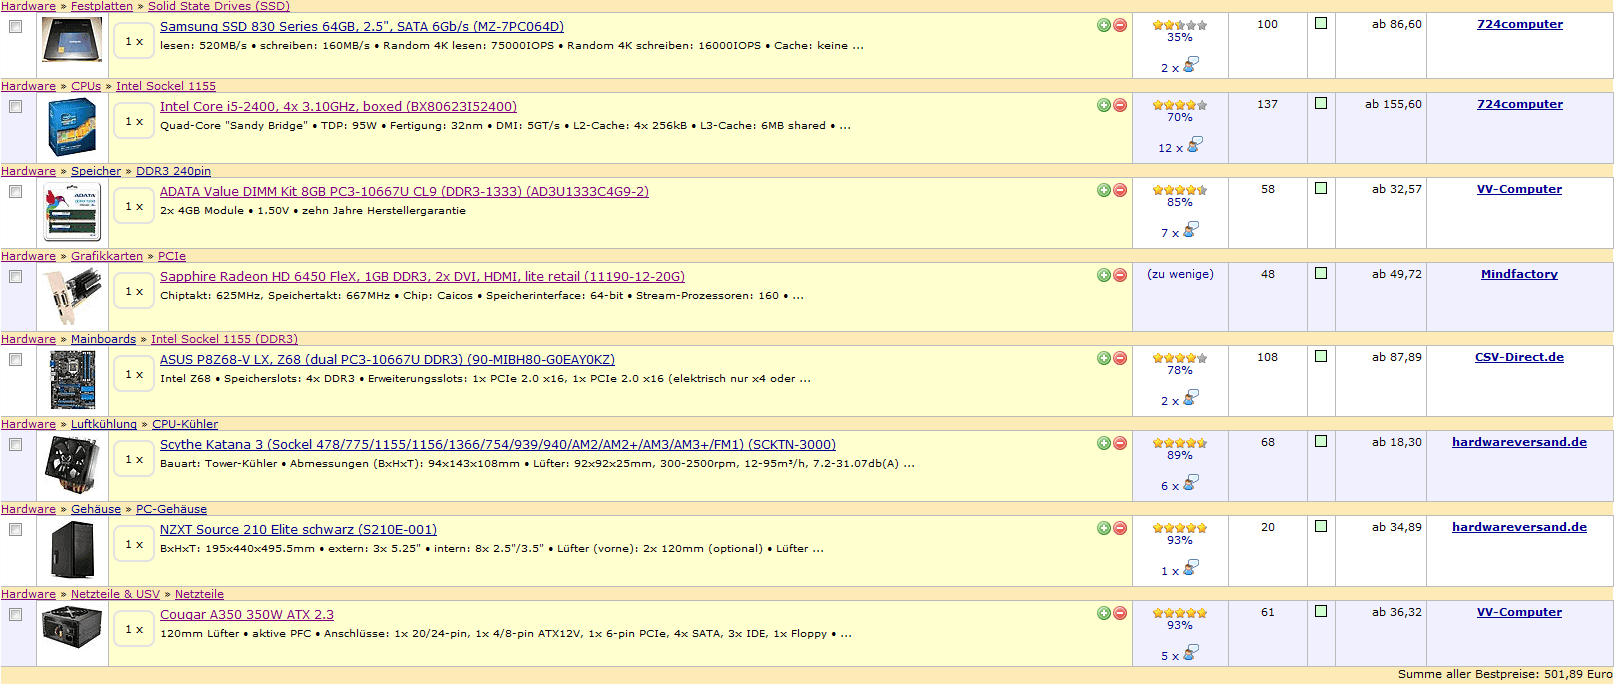
Task: Open the 2 x reviews icon for ASUS P8Z68-V LX
Action: tap(1191, 398)
